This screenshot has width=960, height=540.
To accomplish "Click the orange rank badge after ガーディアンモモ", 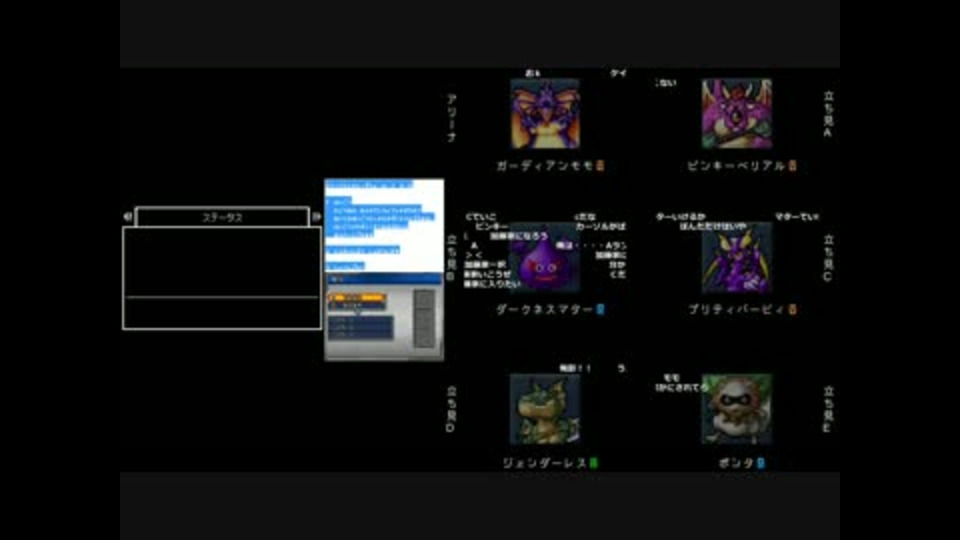I will click(x=600, y=166).
